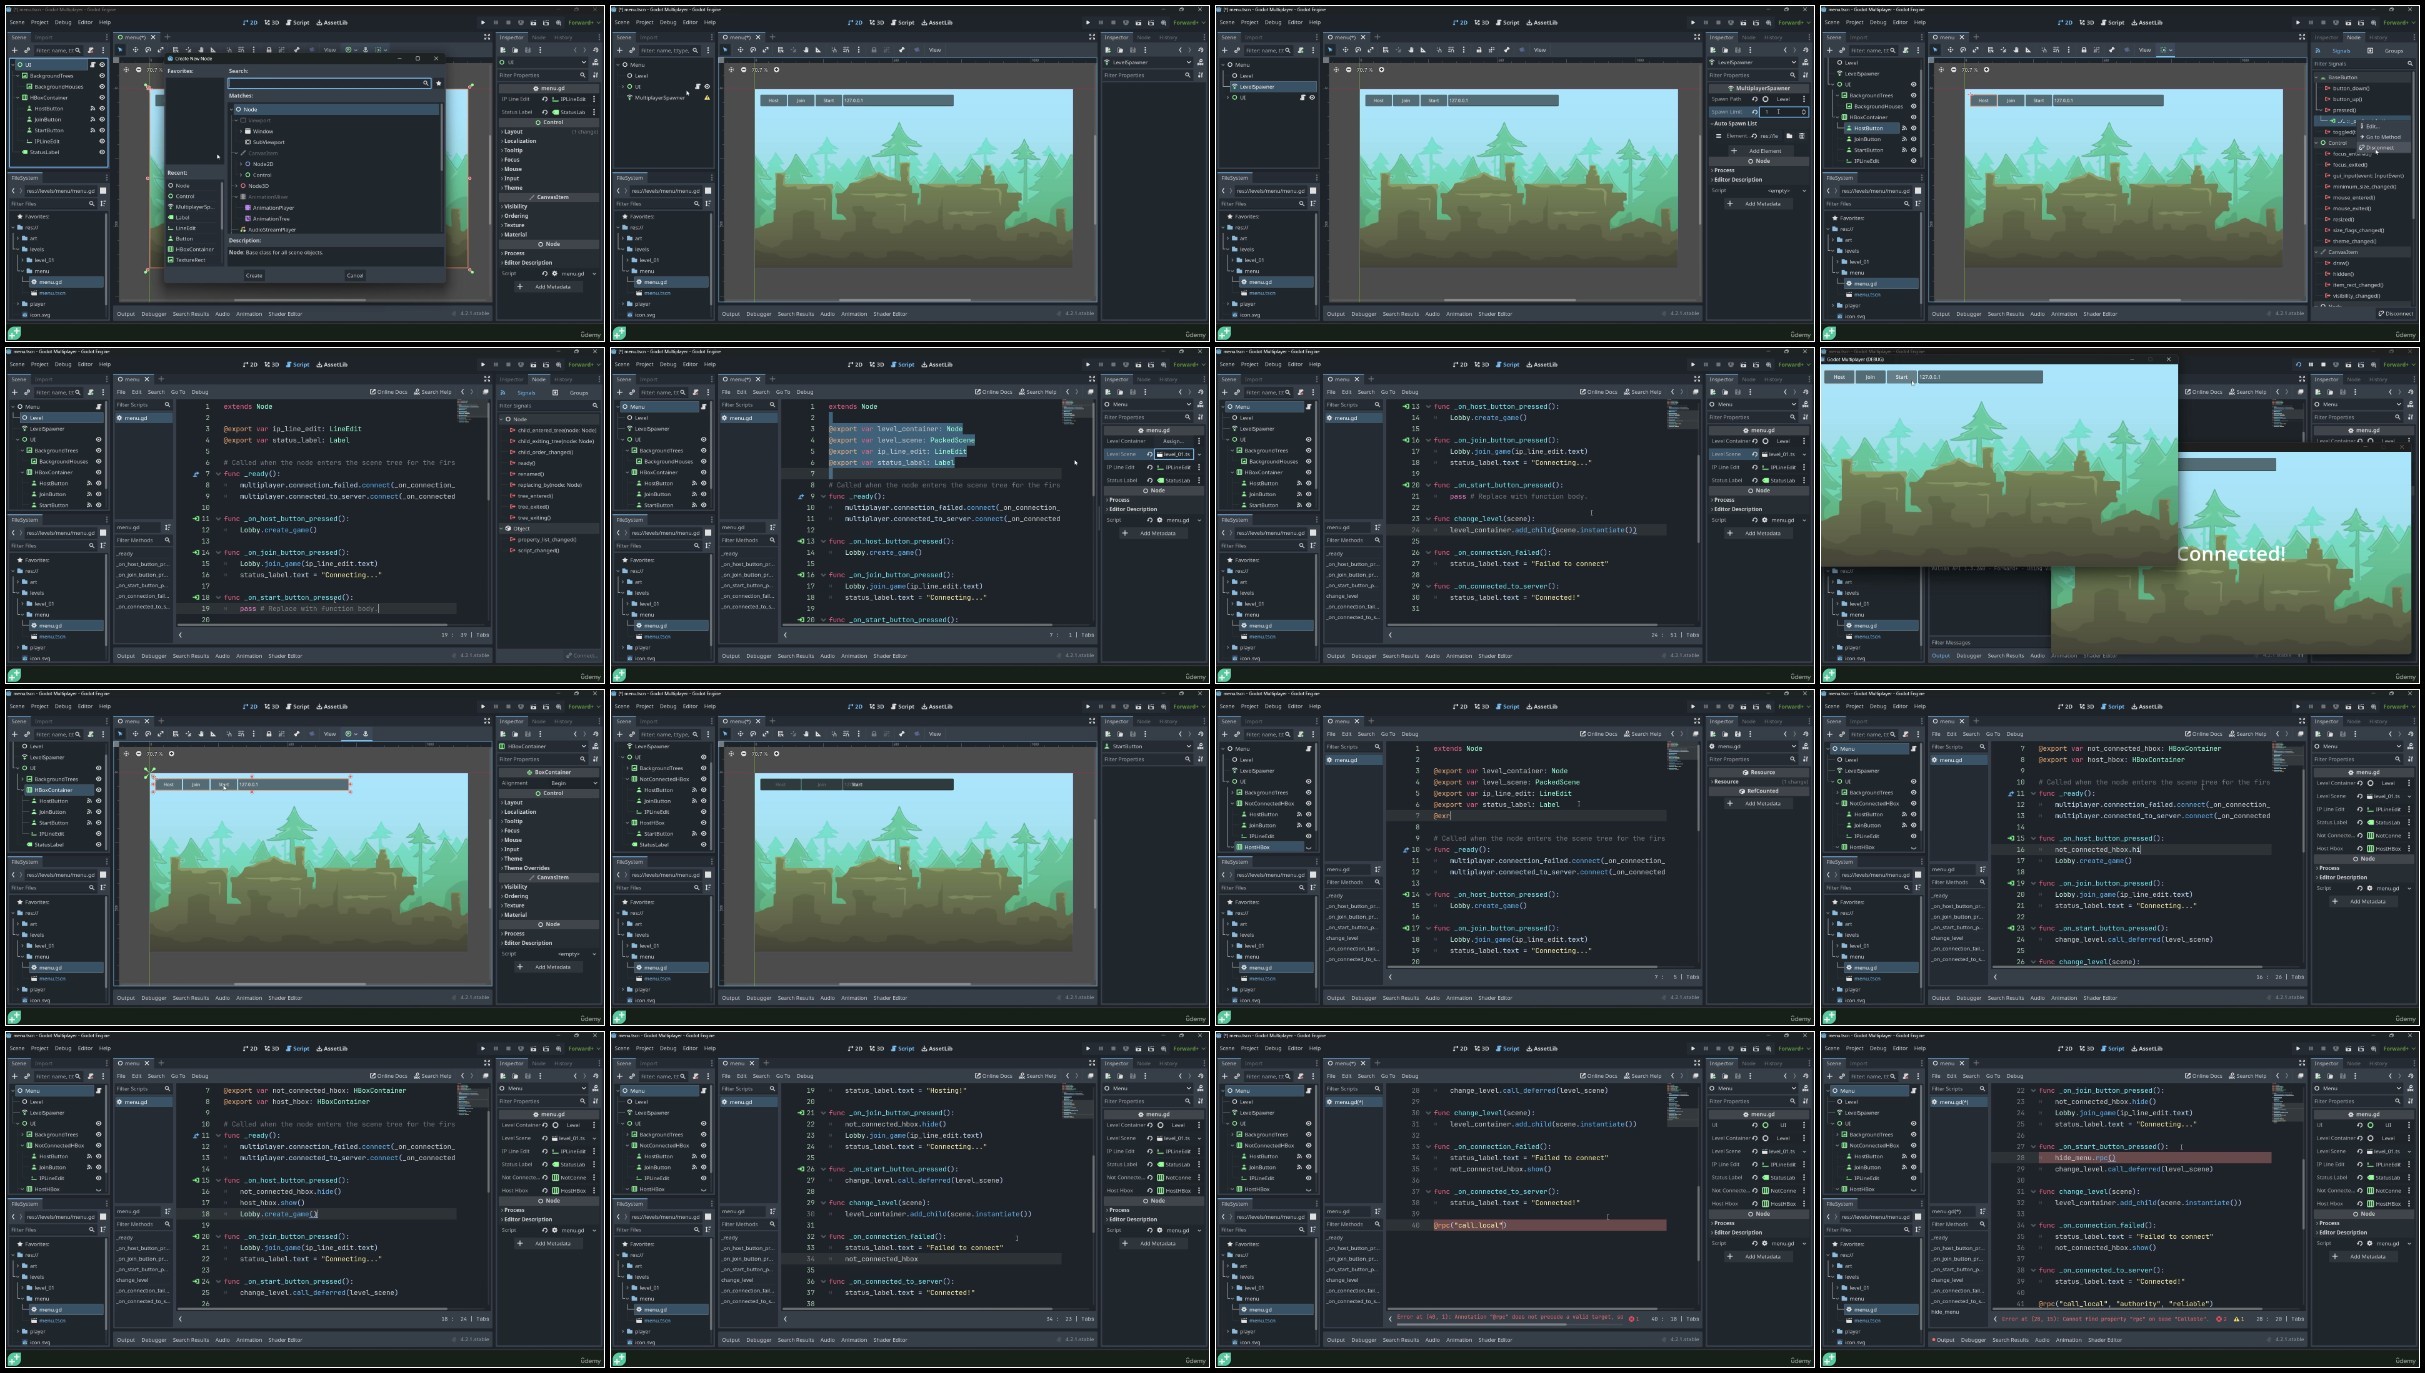2425x1373 pixels.
Task: Click the warning triangle icon beside error count
Action: pyautogui.click(x=2236, y=1319)
